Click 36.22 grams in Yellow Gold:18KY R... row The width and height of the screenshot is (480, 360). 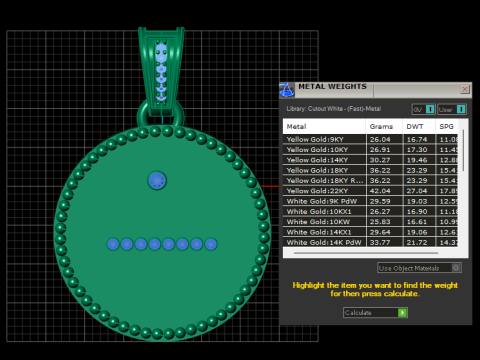(x=380, y=181)
